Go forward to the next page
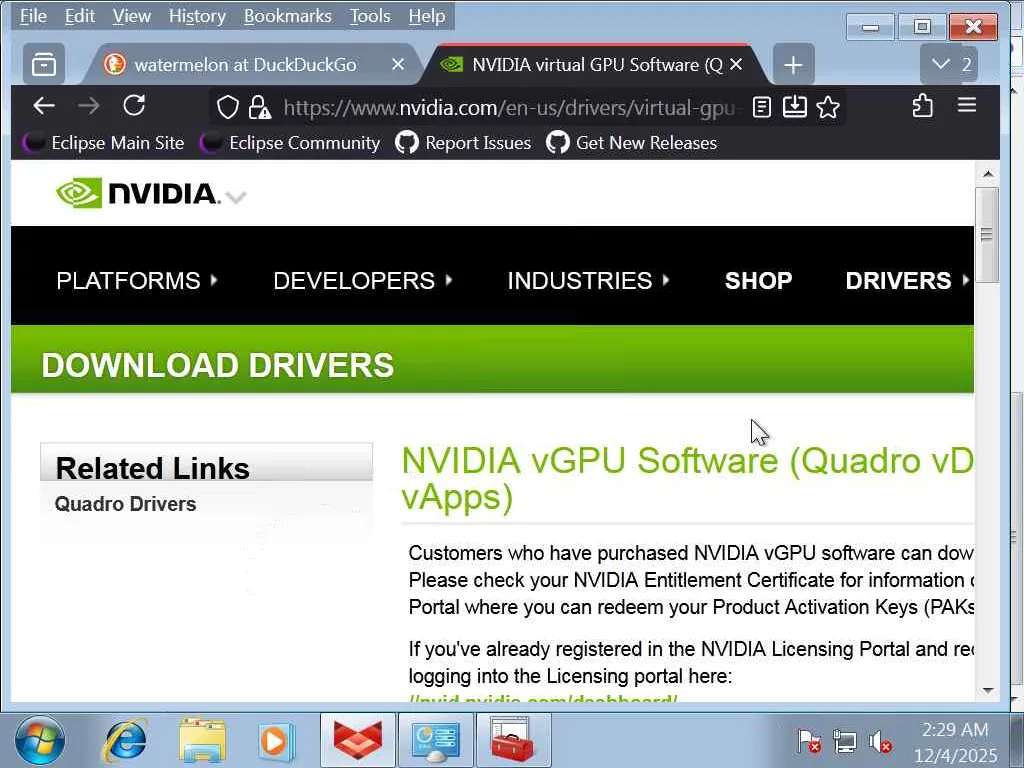The image size is (1024, 768). (88, 106)
